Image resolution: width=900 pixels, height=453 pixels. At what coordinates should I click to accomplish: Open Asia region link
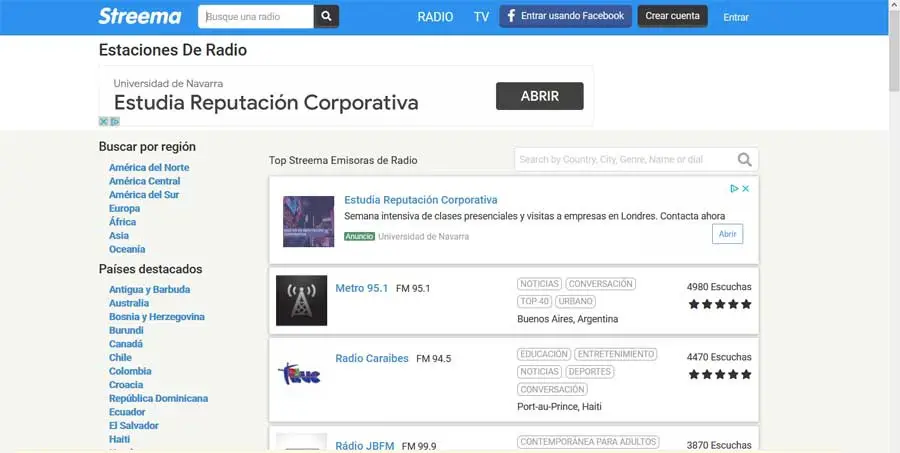tap(119, 235)
